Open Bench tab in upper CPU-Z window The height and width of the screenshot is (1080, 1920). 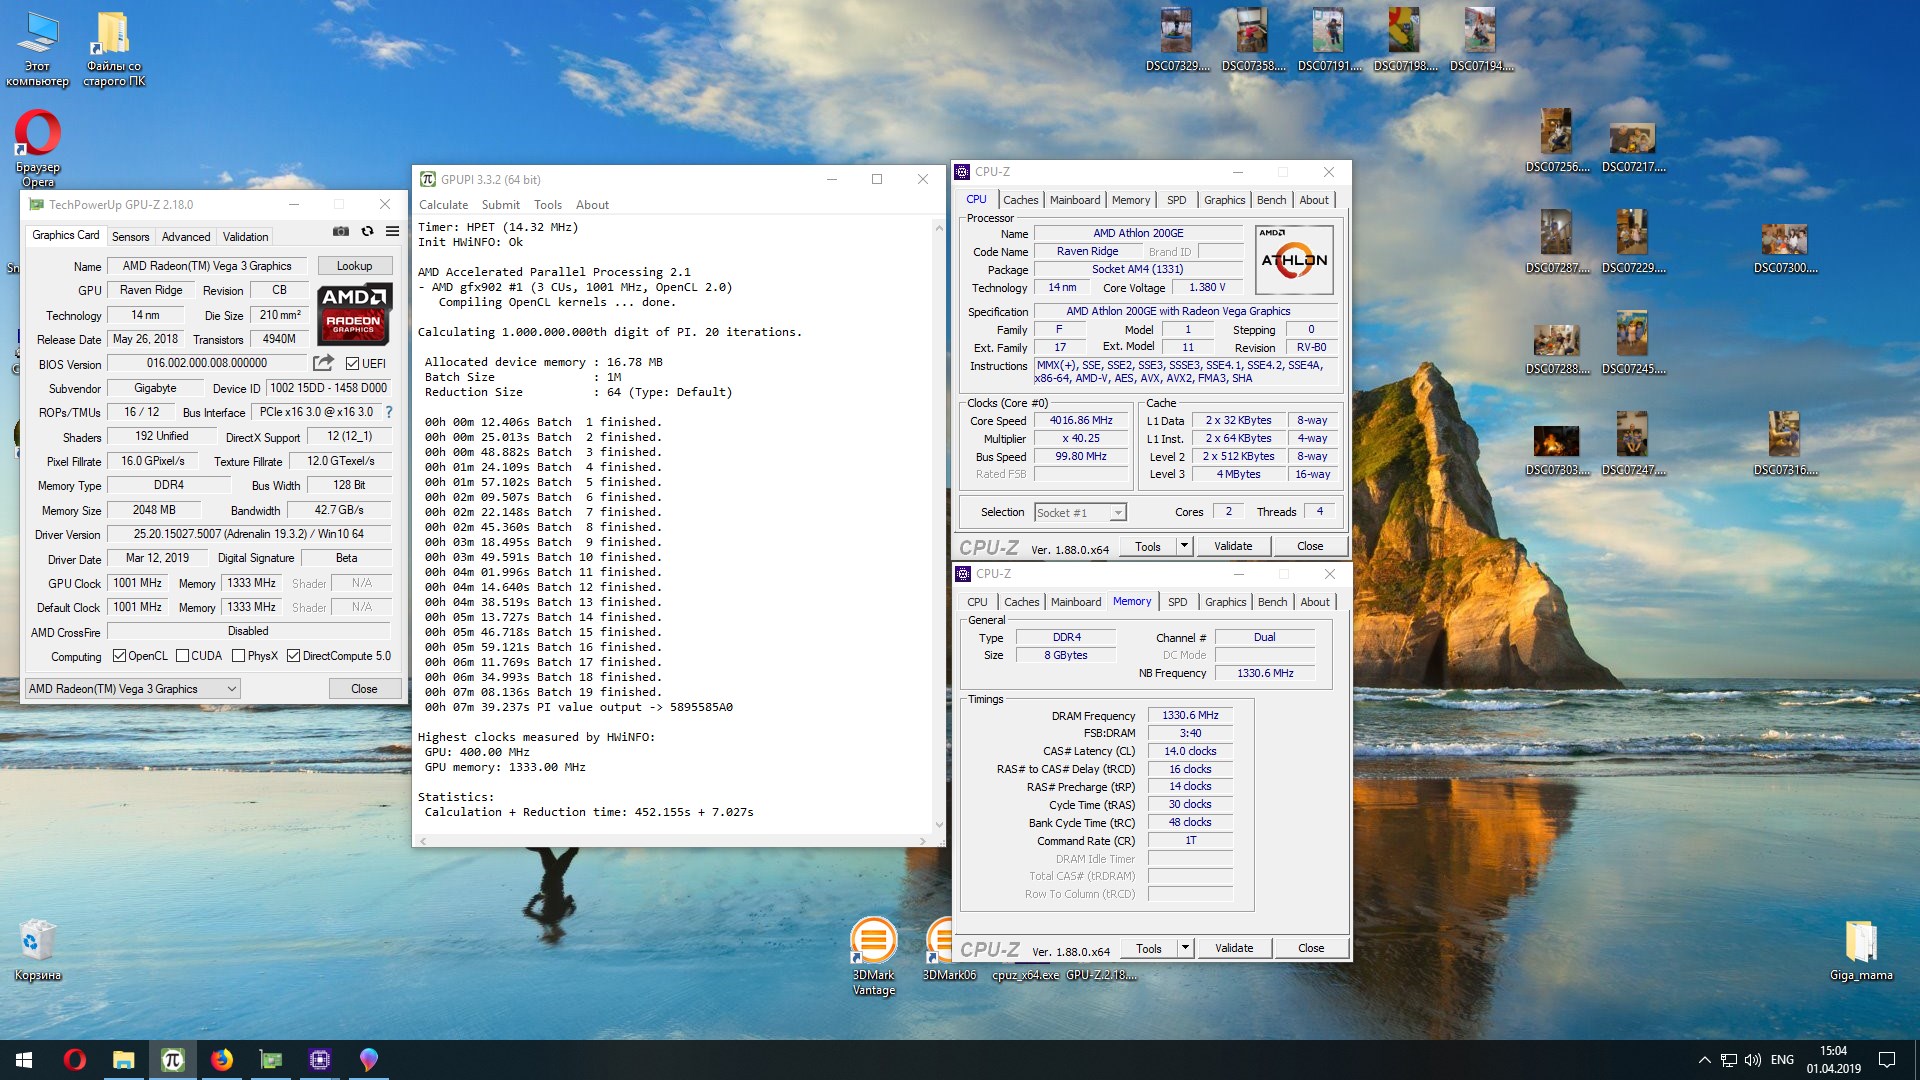click(1271, 200)
